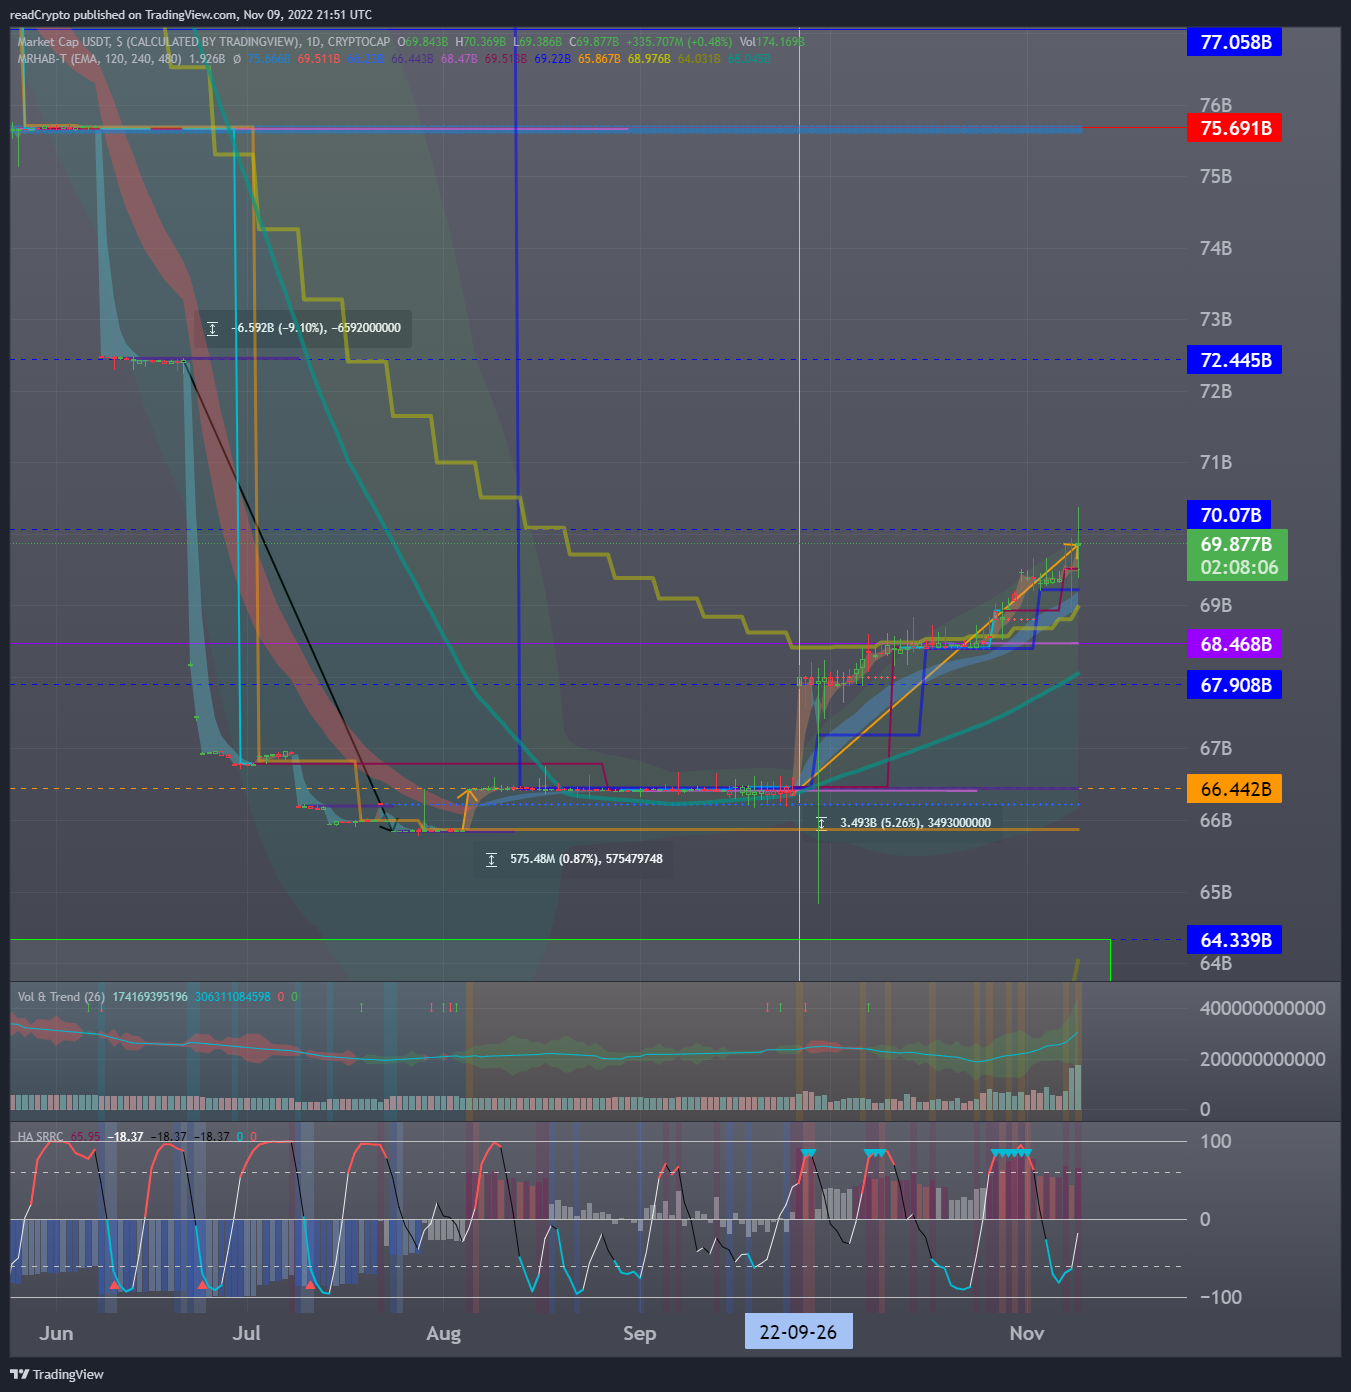Click the −100 level on HA SRRC axis
The image size is (1351, 1392).
click(x=1221, y=1297)
